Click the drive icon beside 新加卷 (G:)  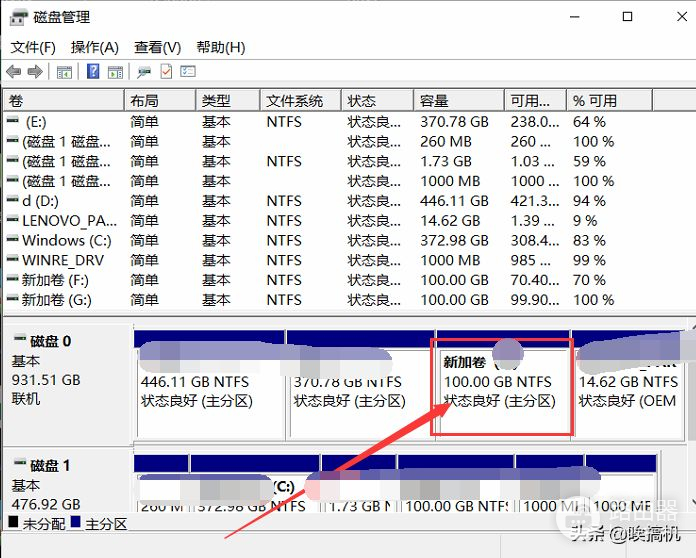[13, 298]
